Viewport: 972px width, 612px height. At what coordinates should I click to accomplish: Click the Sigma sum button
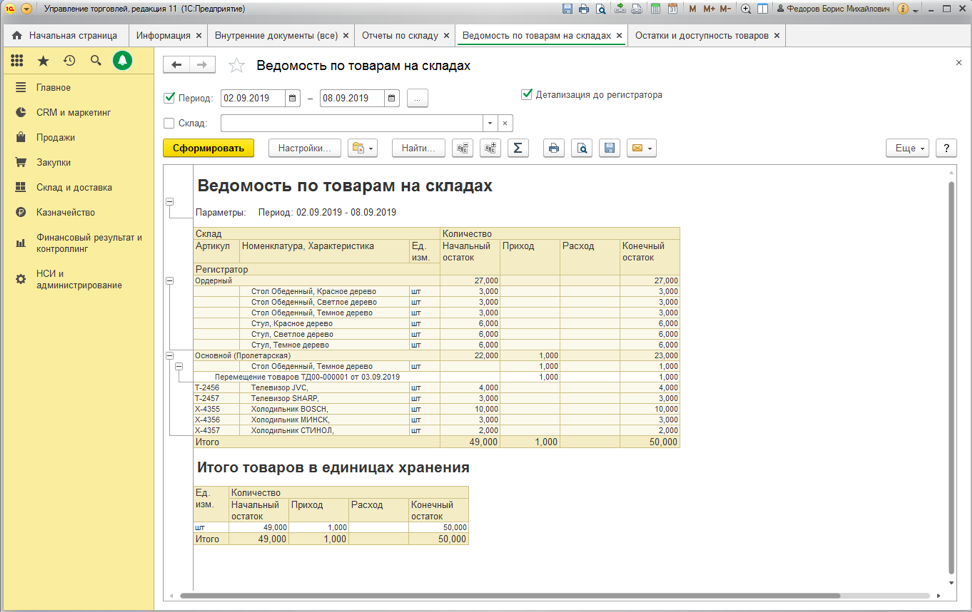coord(518,148)
